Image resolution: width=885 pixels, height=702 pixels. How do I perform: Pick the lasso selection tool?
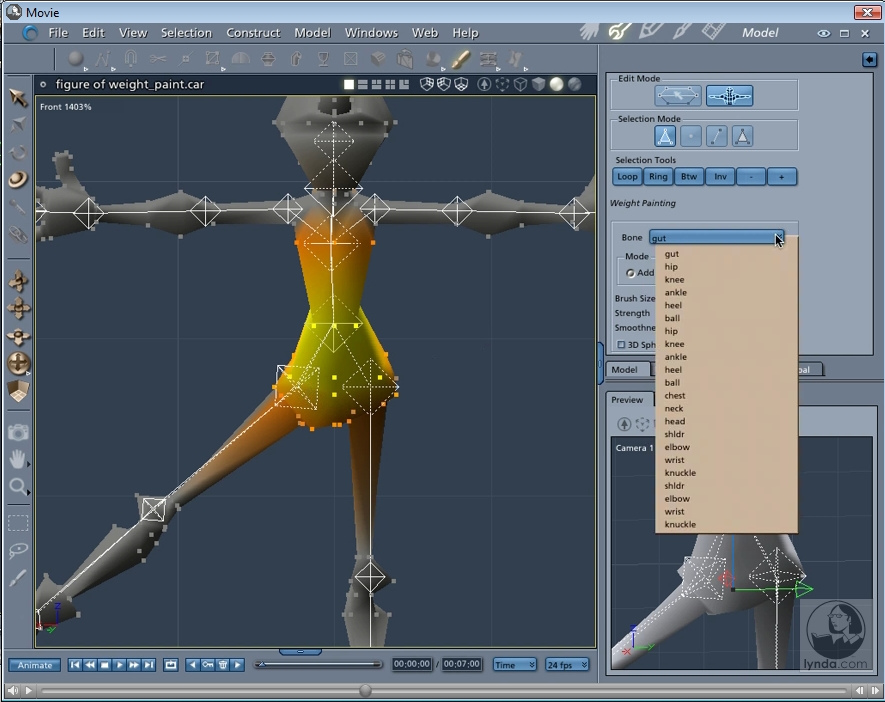click(x=18, y=550)
